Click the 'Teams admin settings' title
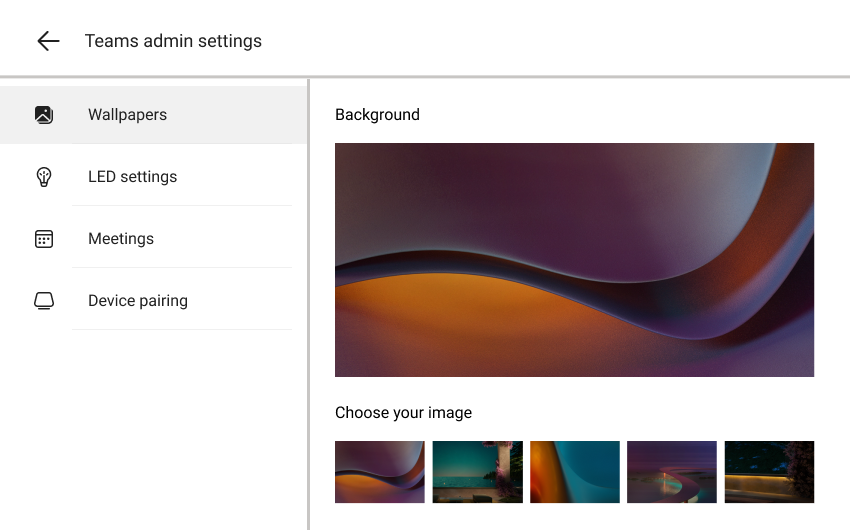Image resolution: width=850 pixels, height=530 pixels. click(x=173, y=41)
